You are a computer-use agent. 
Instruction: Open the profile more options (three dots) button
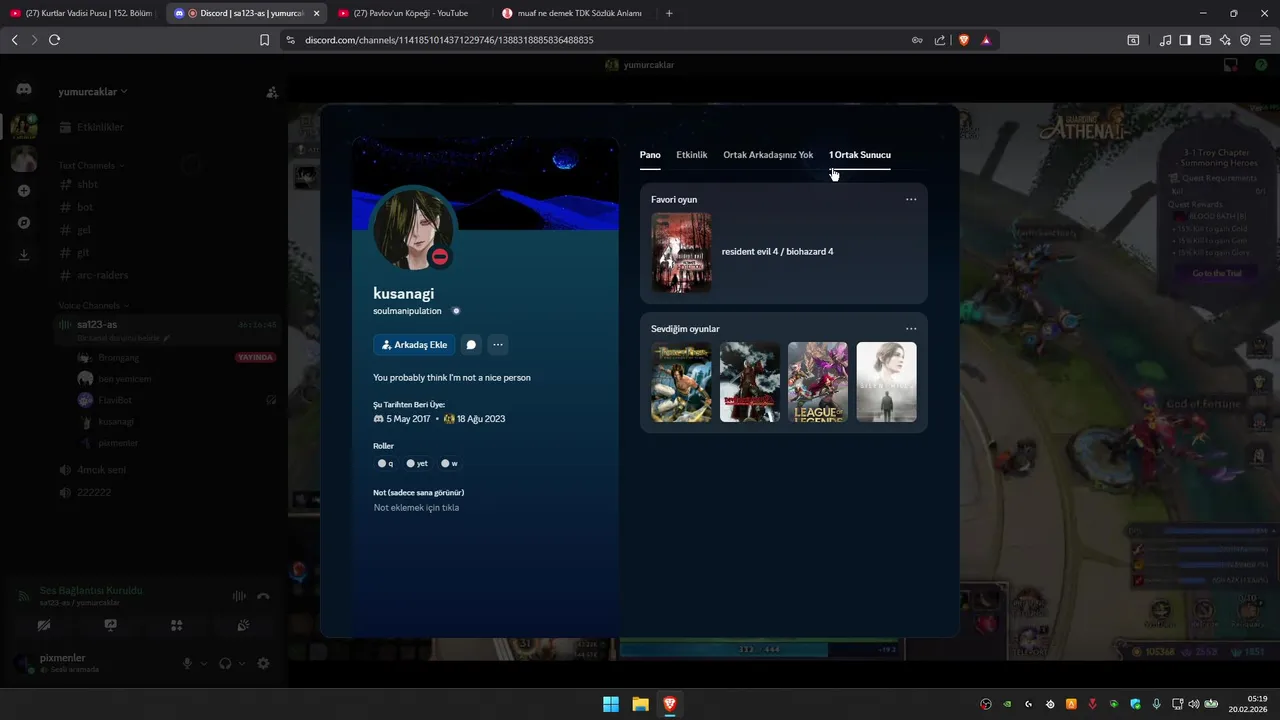coord(498,345)
